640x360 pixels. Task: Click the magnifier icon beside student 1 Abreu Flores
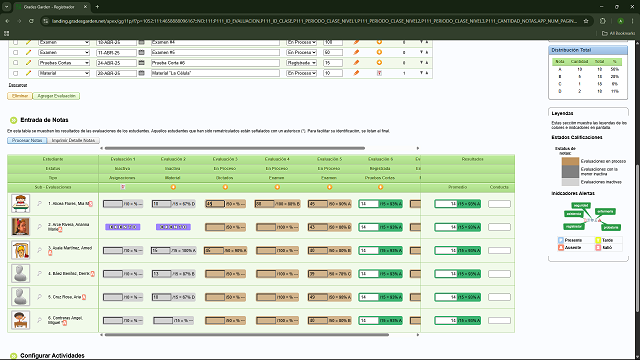pyautogui.click(x=40, y=203)
